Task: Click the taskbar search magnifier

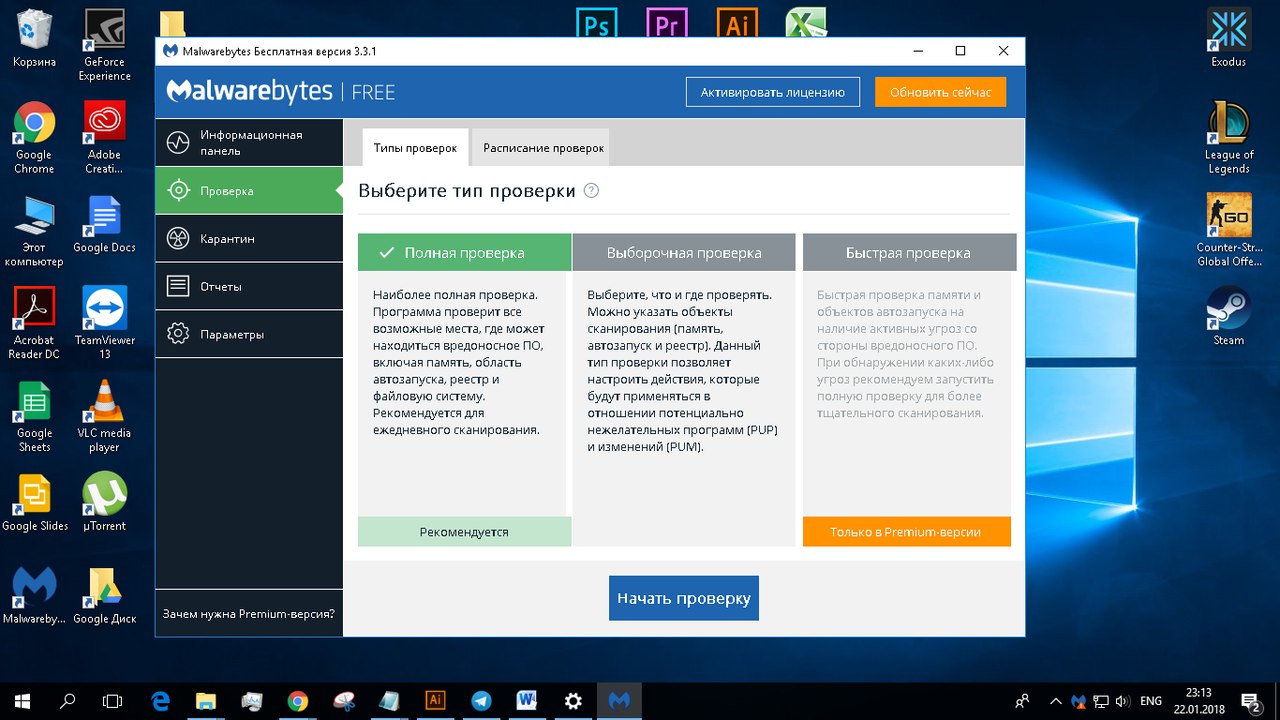Action: tap(68, 701)
